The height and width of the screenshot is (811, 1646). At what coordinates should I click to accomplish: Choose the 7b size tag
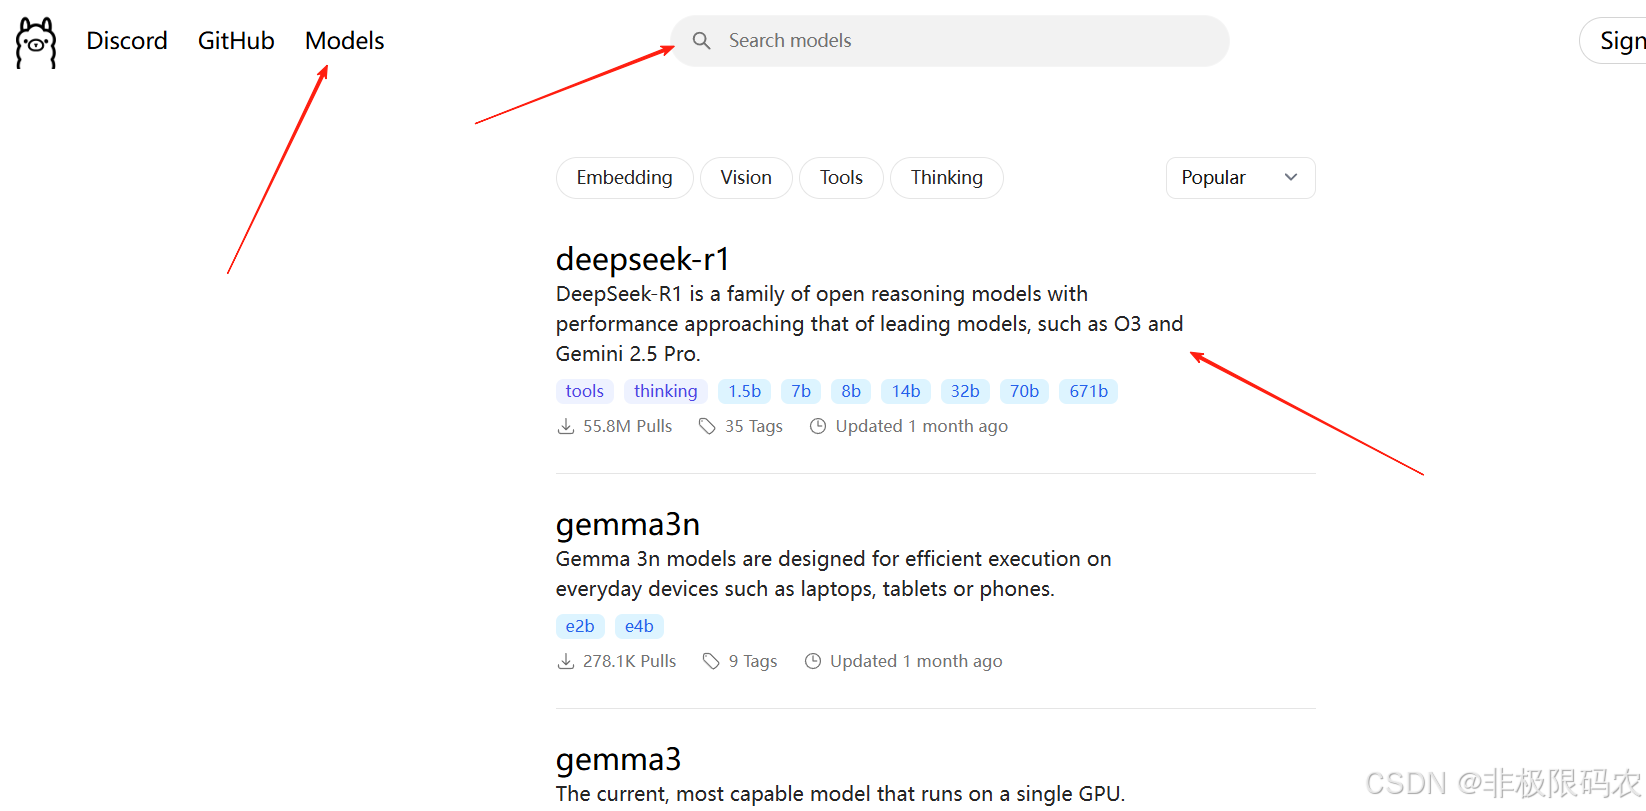801,391
